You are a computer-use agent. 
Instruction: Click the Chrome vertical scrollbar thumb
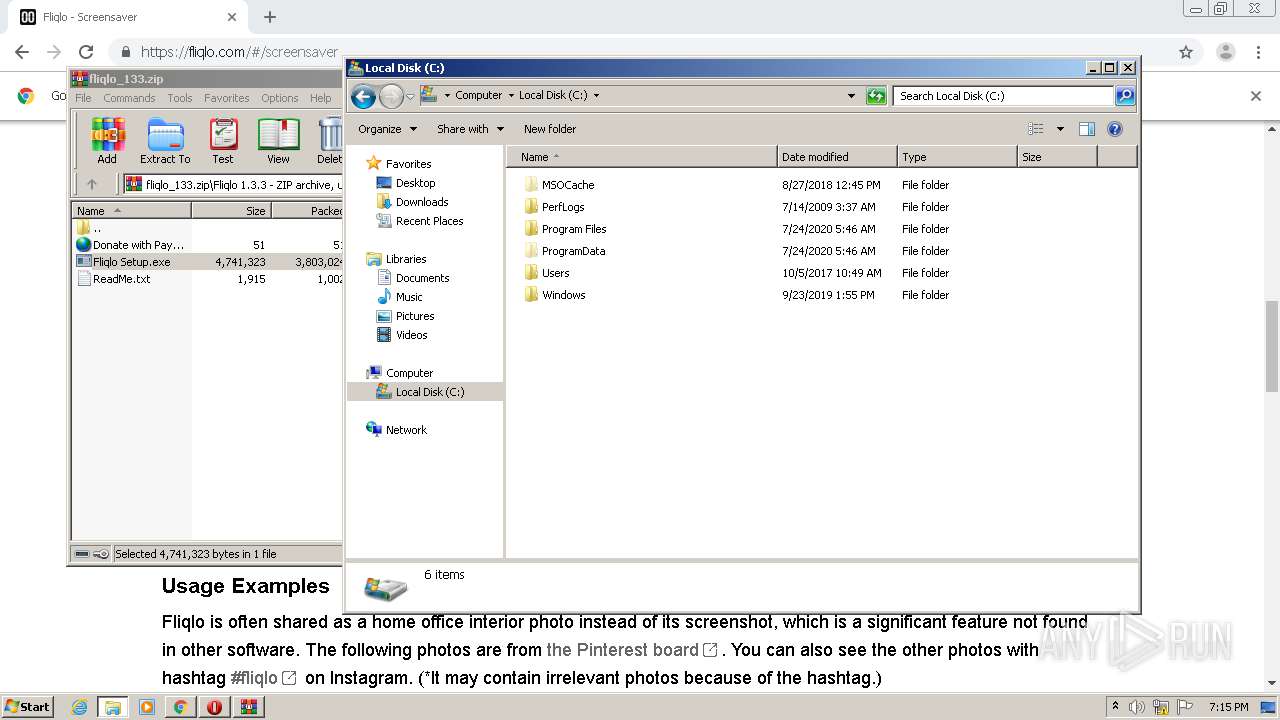[1272, 347]
